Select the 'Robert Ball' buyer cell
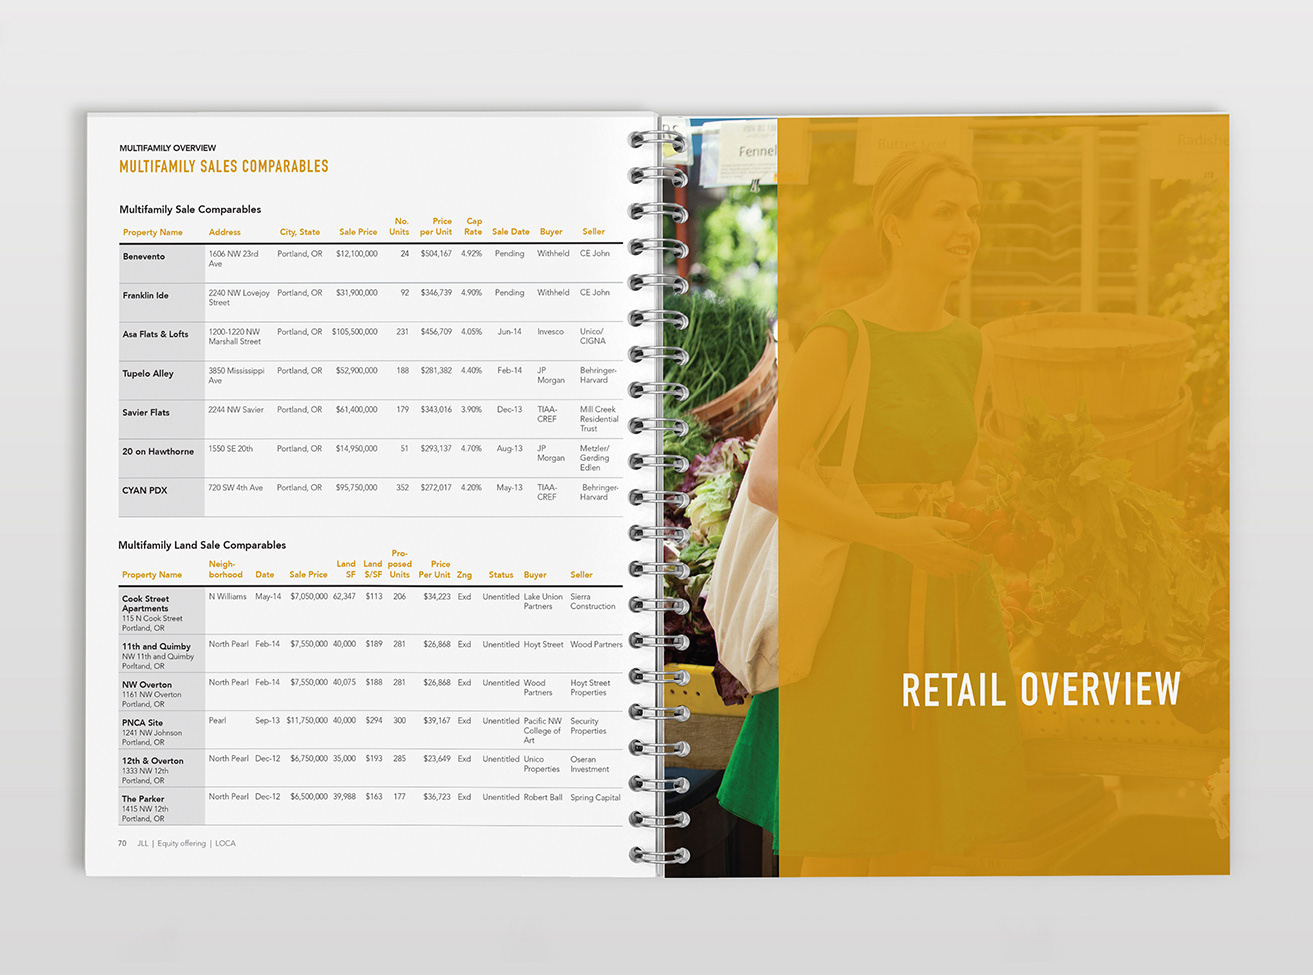The height and width of the screenshot is (975, 1313). click(543, 798)
